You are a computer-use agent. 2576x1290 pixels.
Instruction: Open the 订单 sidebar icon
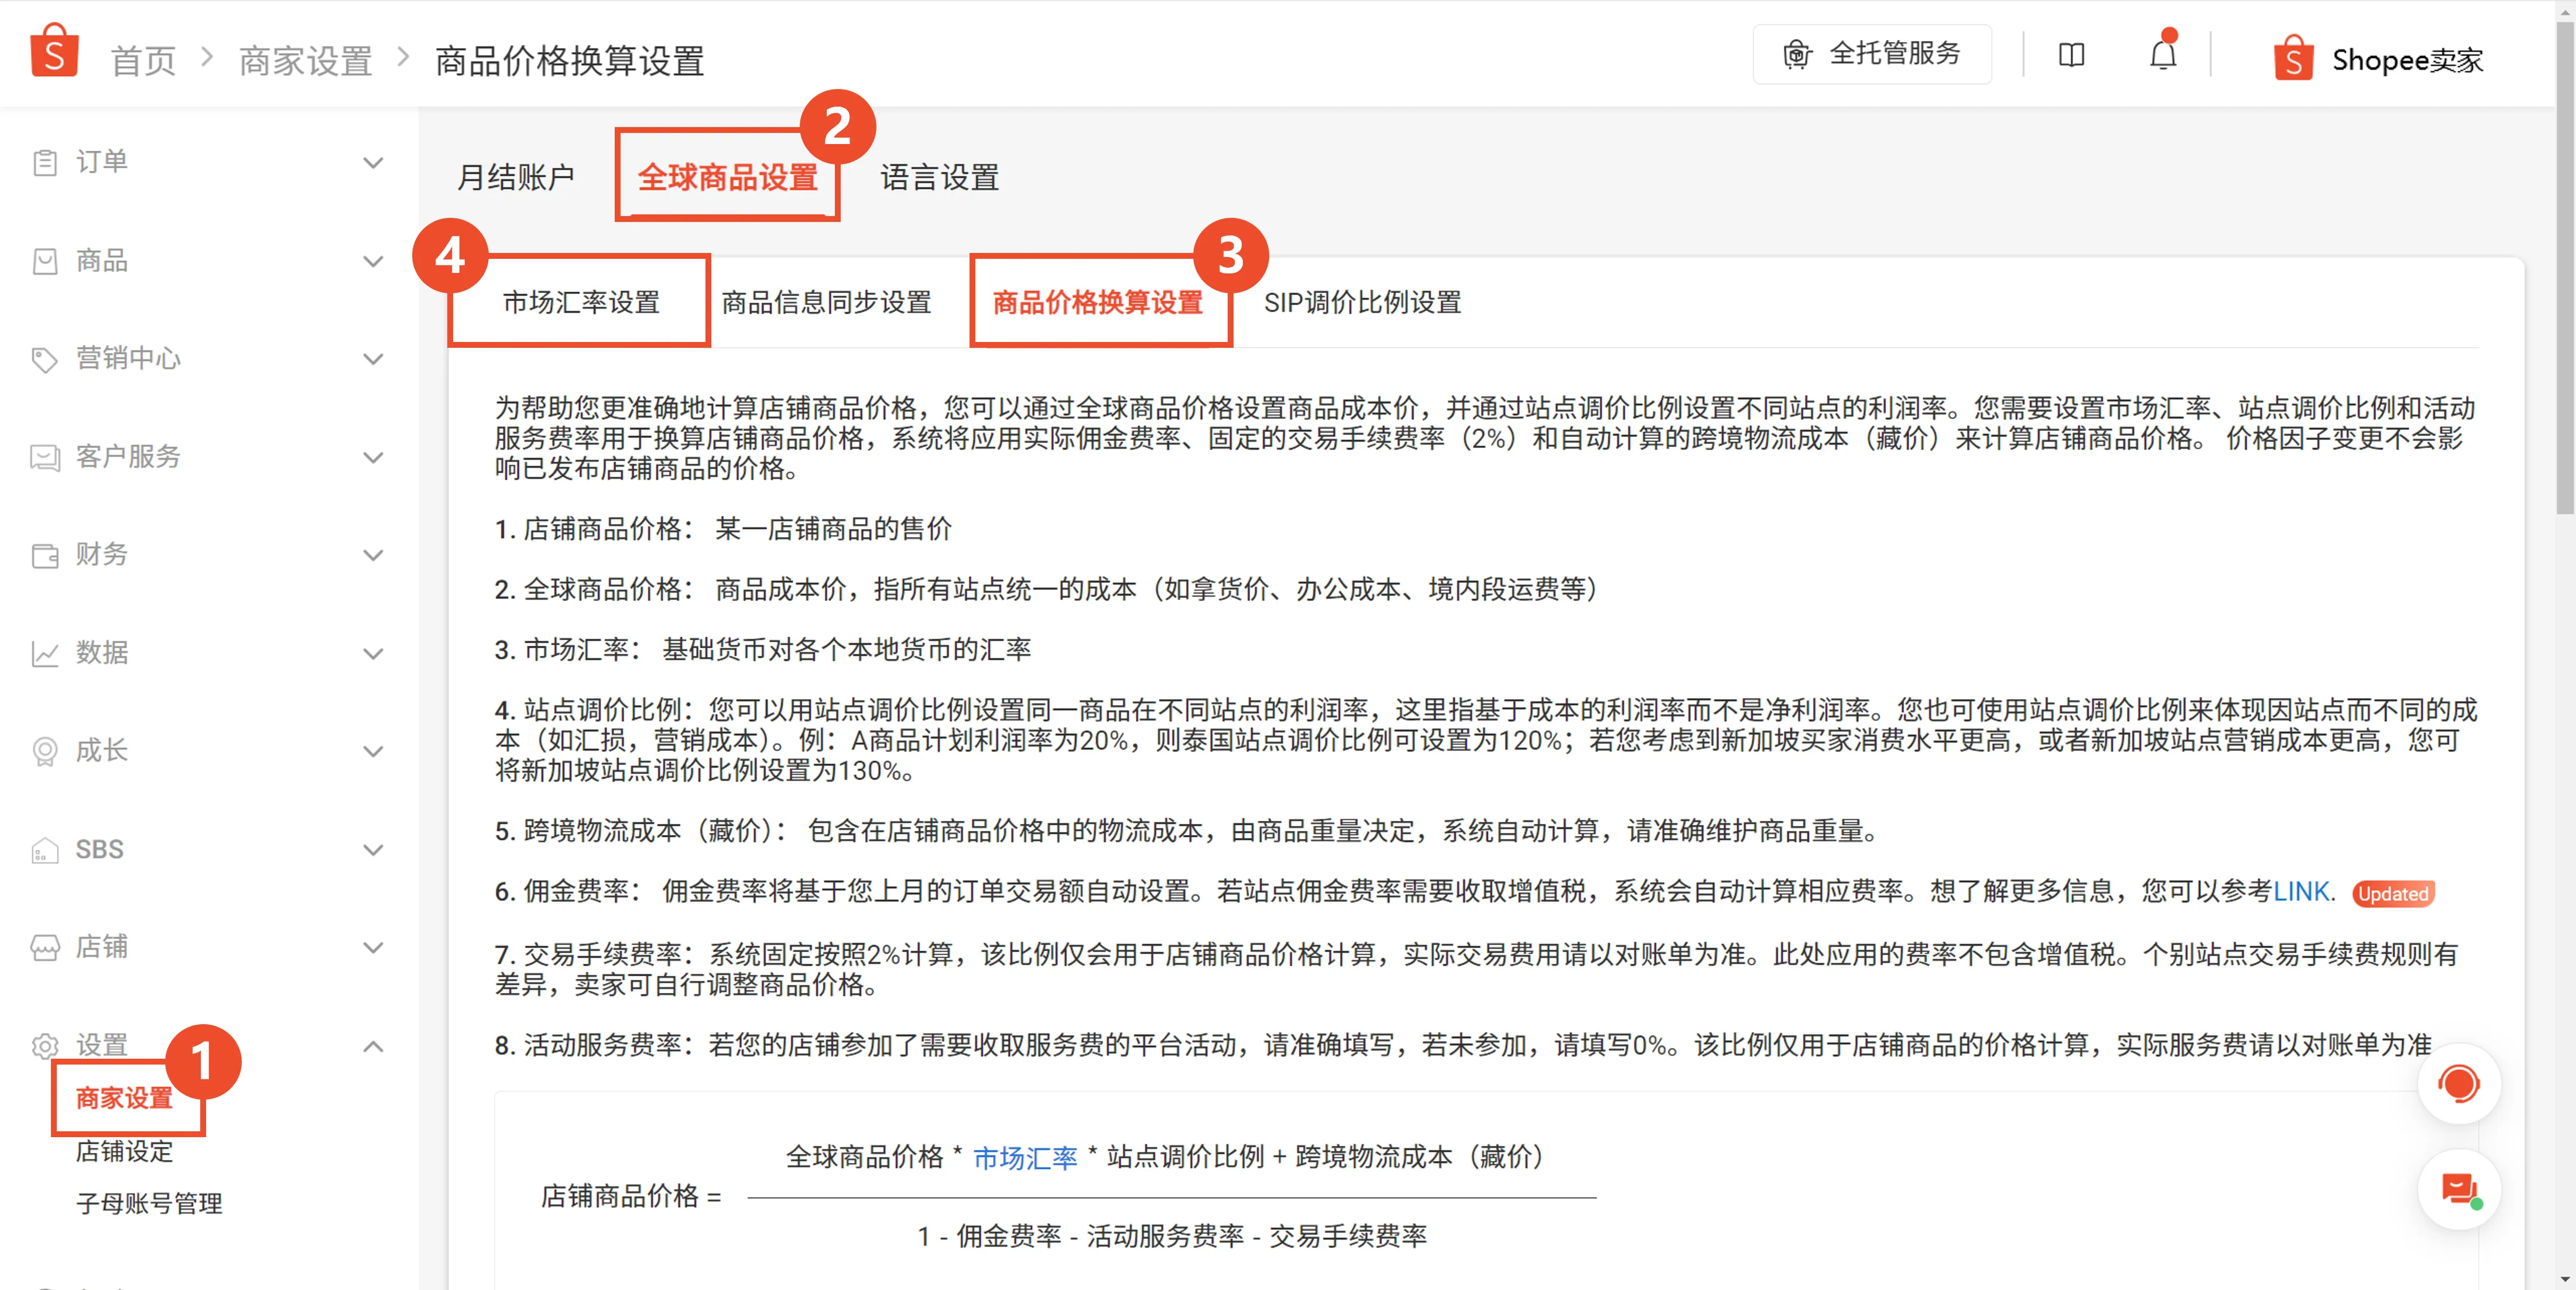[x=45, y=161]
